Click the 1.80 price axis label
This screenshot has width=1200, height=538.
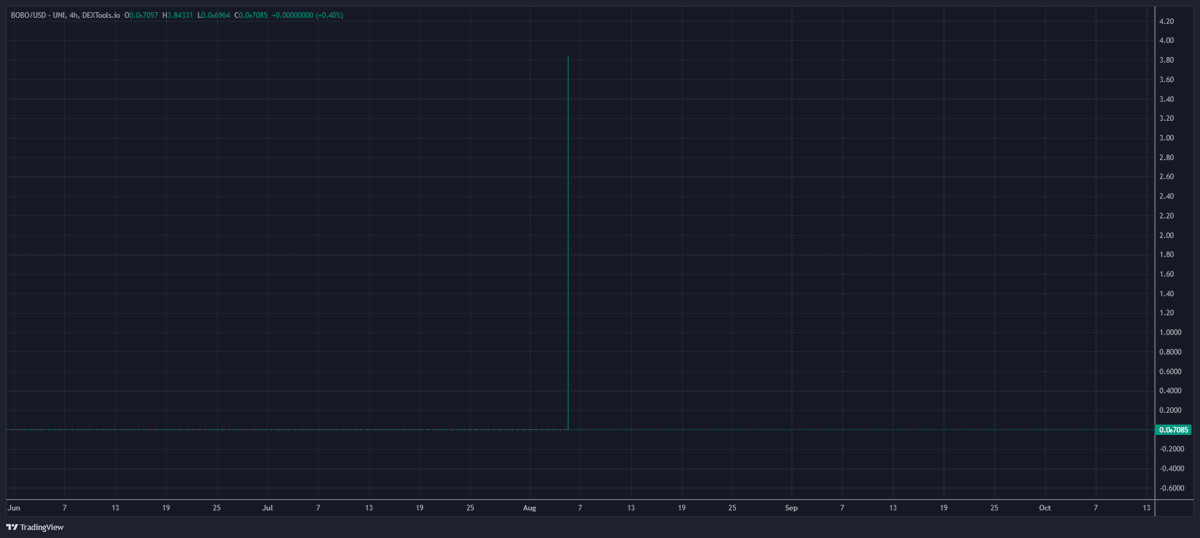point(1166,255)
